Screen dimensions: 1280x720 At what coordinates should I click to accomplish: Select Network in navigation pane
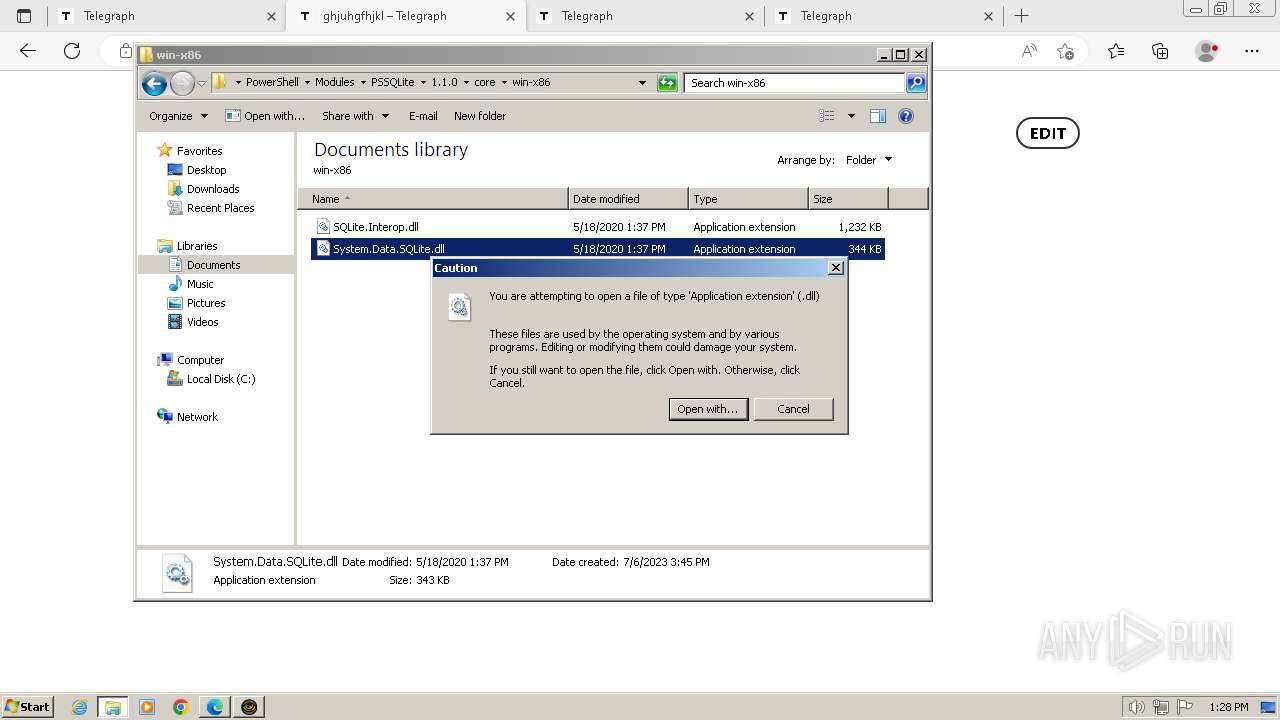coord(197,417)
